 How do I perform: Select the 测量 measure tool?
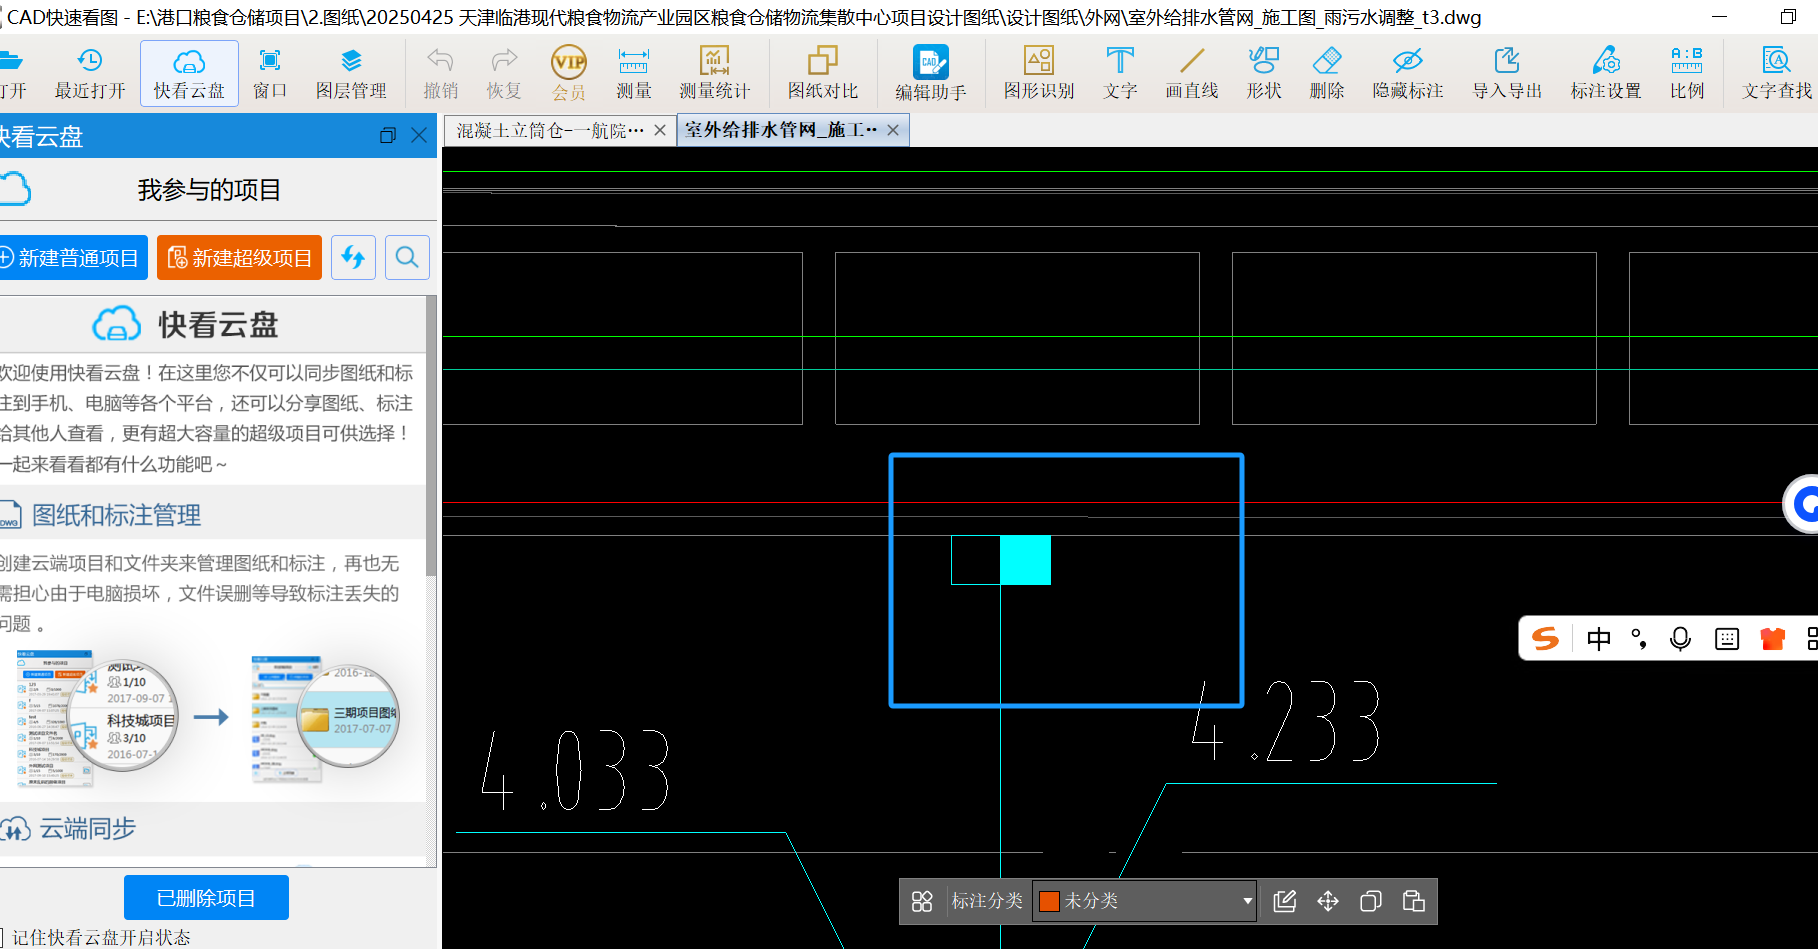[633, 73]
